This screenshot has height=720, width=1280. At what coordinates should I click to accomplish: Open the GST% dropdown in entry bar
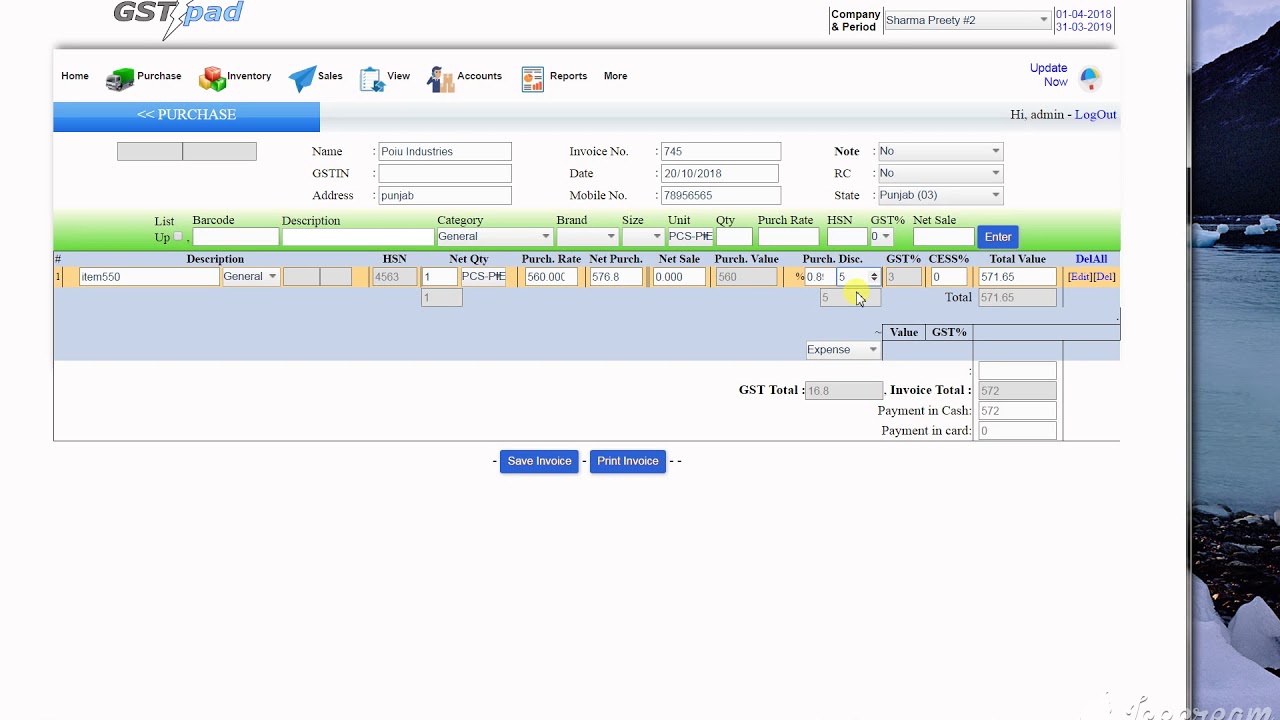pyautogui.click(x=880, y=237)
